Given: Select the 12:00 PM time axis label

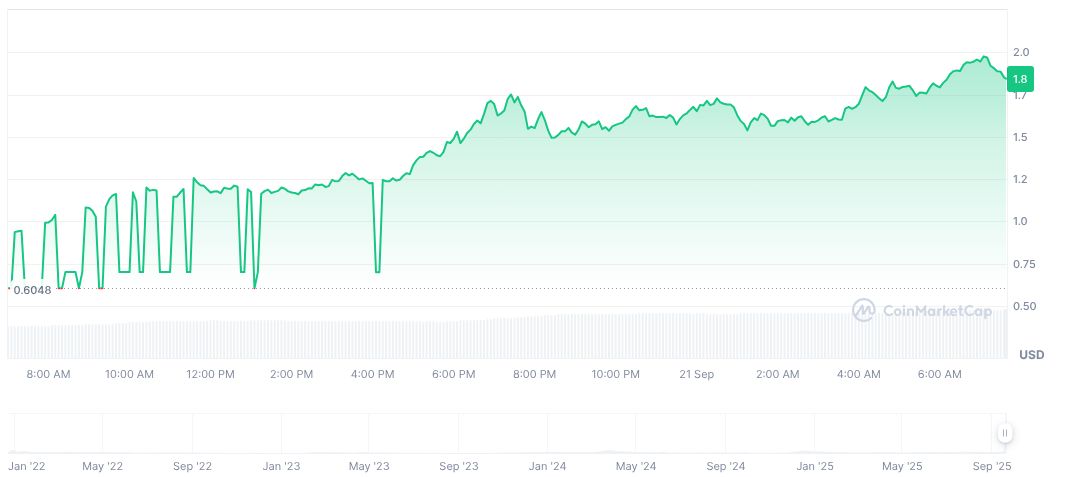Looking at the screenshot, I should [211, 375].
